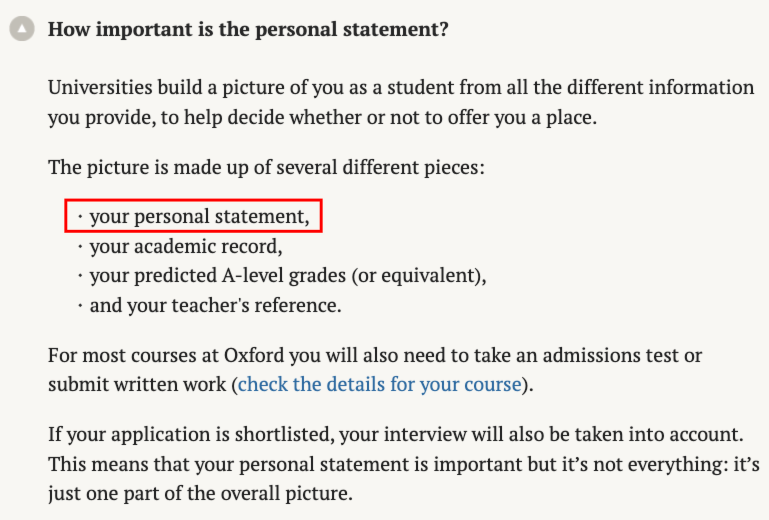769x520 pixels.
Task: Click the bullet dot inside the red highlighted box
Action: [80, 216]
